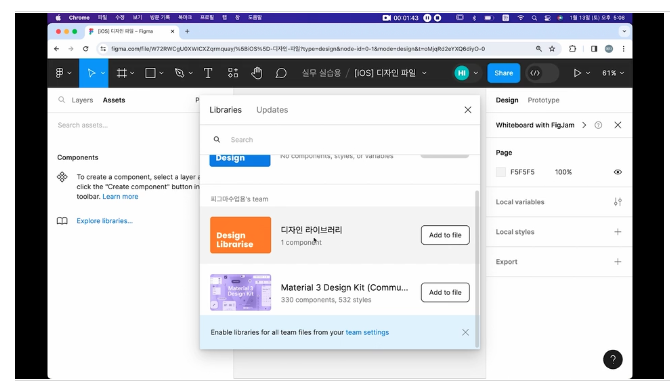This screenshot has height=389, width=670.
Task: Toggle page background visibility eye
Action: tap(617, 172)
